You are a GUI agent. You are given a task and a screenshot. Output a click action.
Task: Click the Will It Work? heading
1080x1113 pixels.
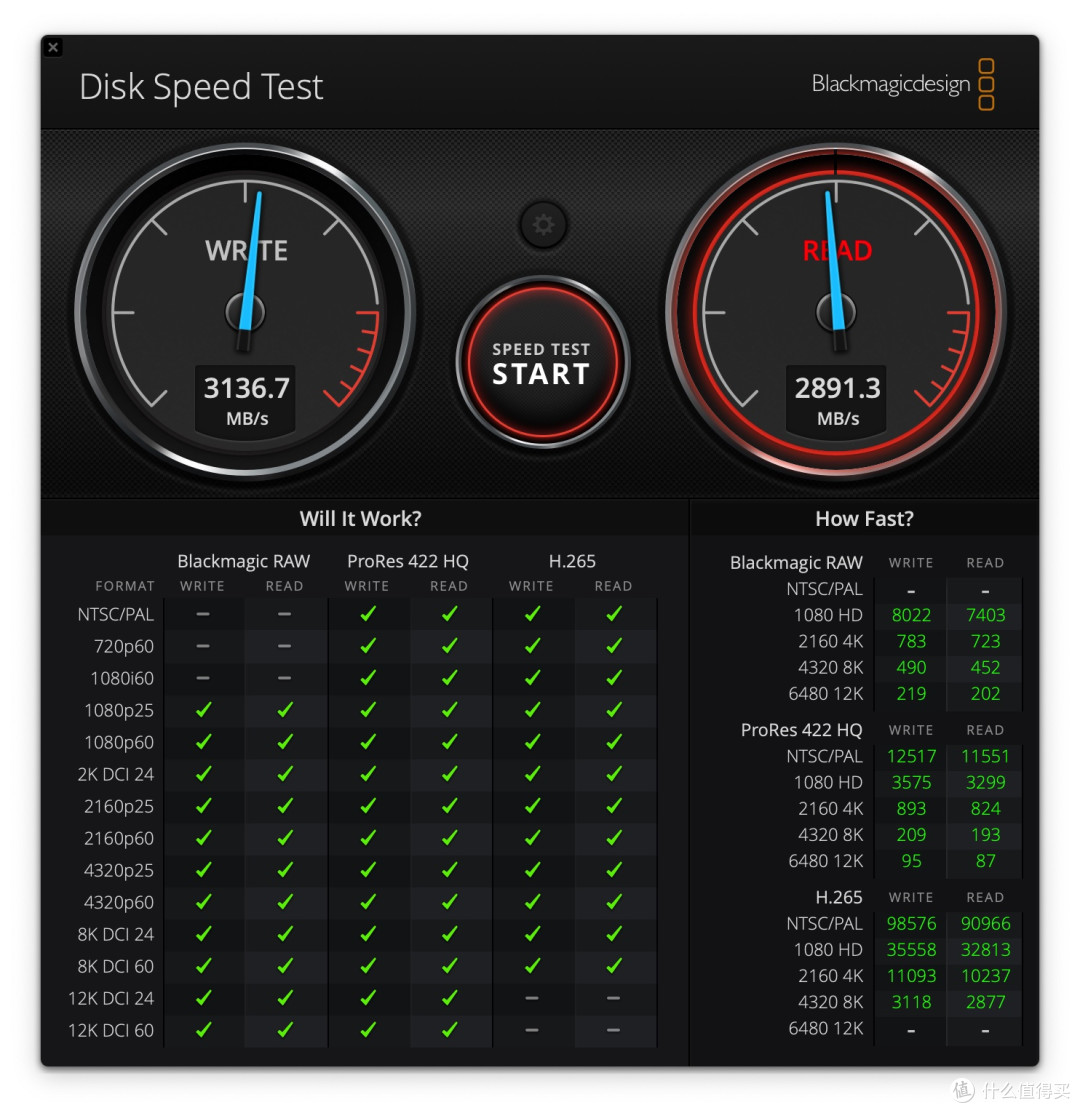click(x=360, y=519)
